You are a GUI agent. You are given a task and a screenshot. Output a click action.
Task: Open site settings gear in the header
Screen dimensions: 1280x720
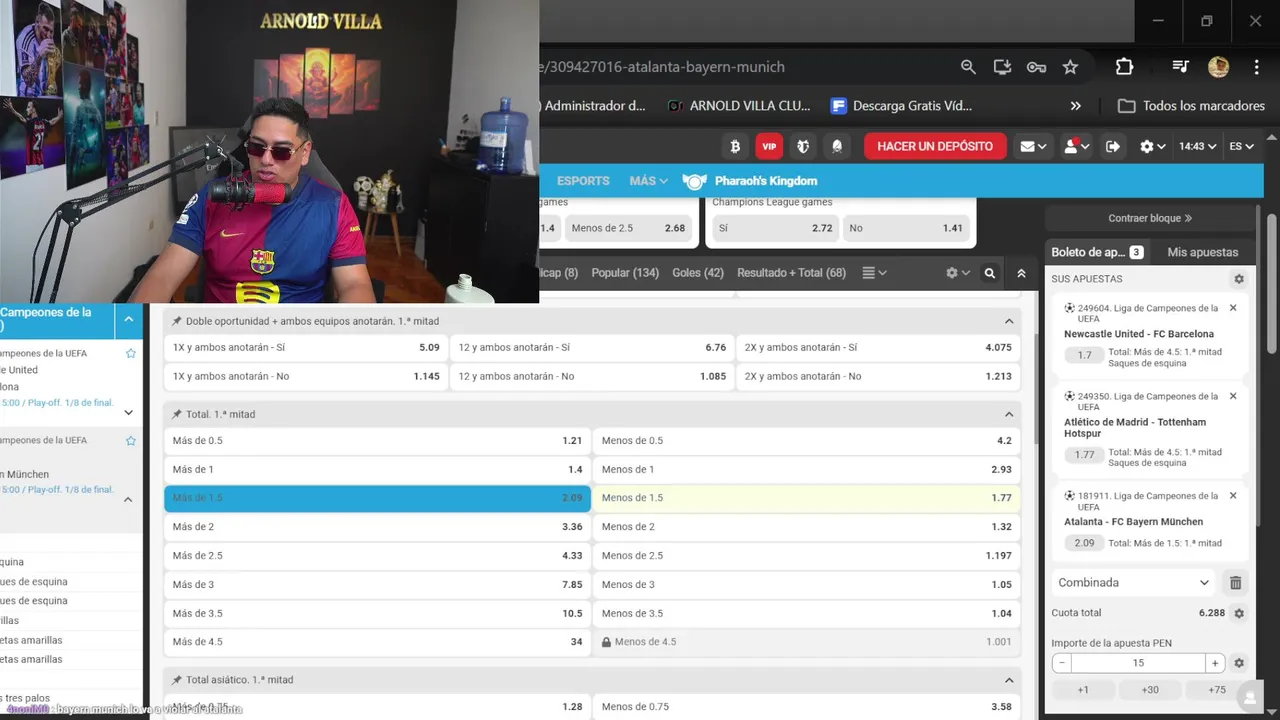1153,146
